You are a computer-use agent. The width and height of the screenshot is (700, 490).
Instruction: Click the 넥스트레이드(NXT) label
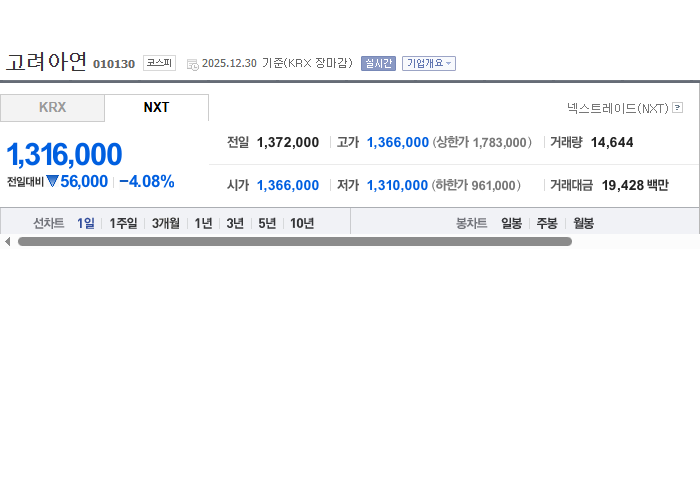pos(618,108)
